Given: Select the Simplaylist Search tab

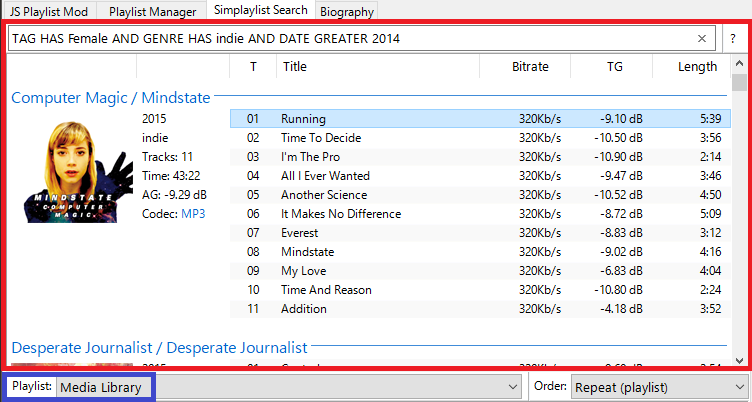Looking at the screenshot, I should (261, 10).
